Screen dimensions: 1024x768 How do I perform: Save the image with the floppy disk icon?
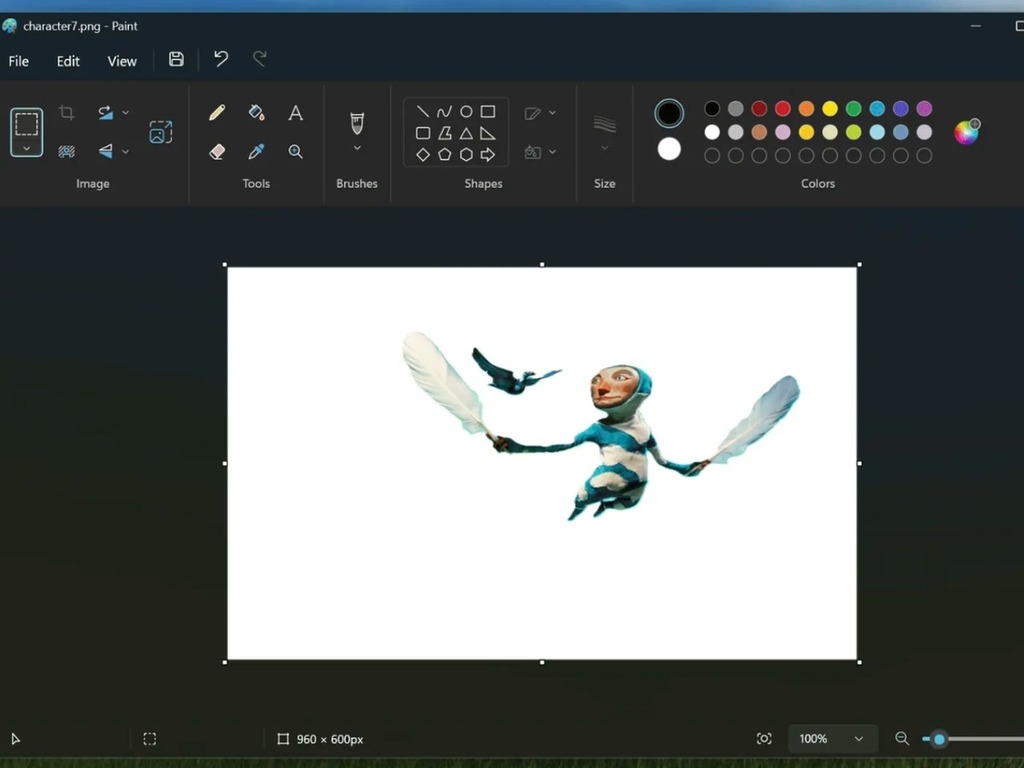click(176, 59)
